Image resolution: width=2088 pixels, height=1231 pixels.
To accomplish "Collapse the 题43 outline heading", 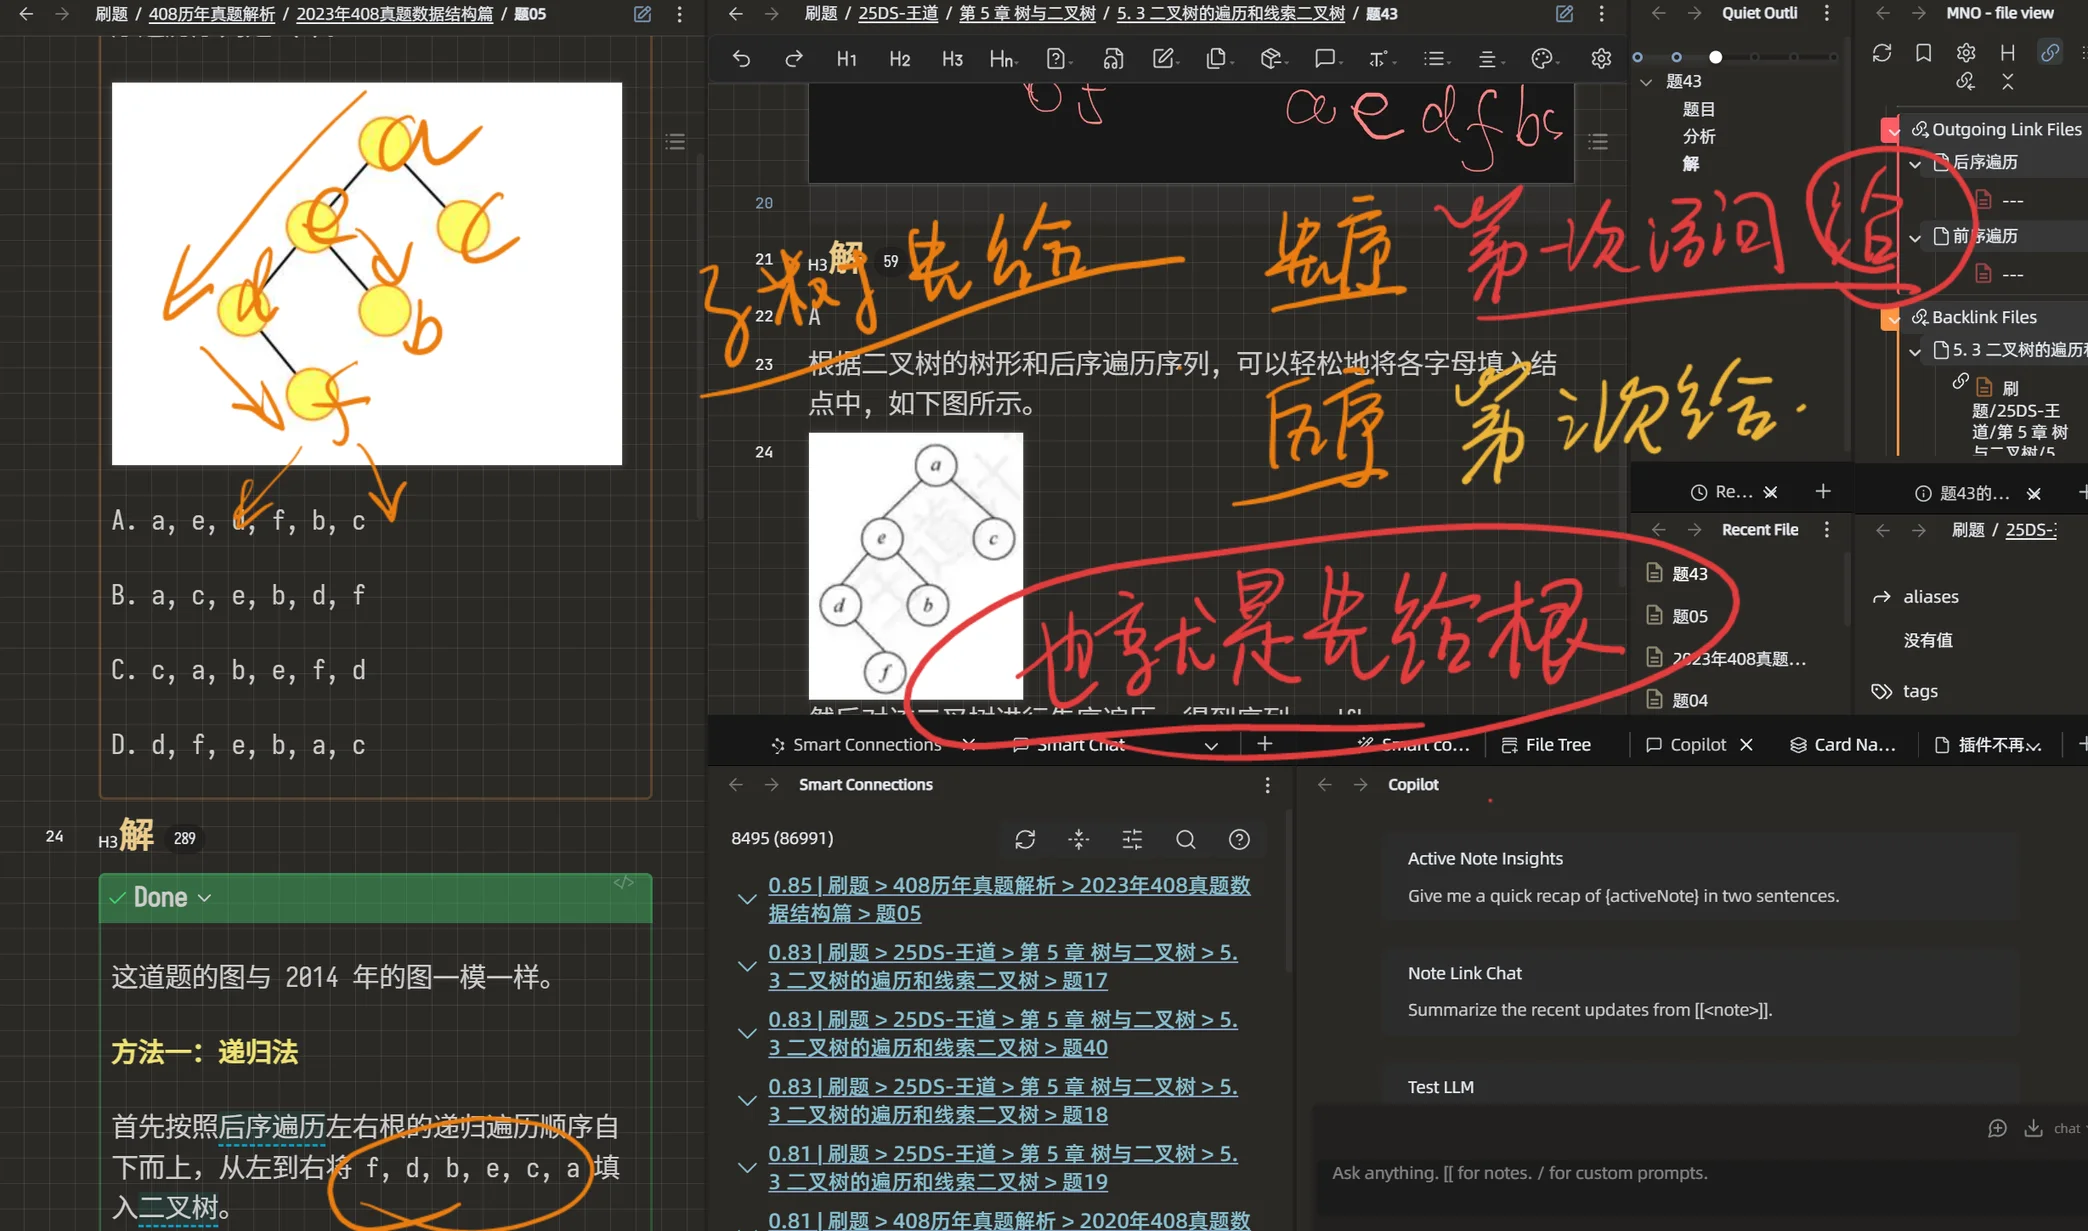I will pyautogui.click(x=1647, y=82).
